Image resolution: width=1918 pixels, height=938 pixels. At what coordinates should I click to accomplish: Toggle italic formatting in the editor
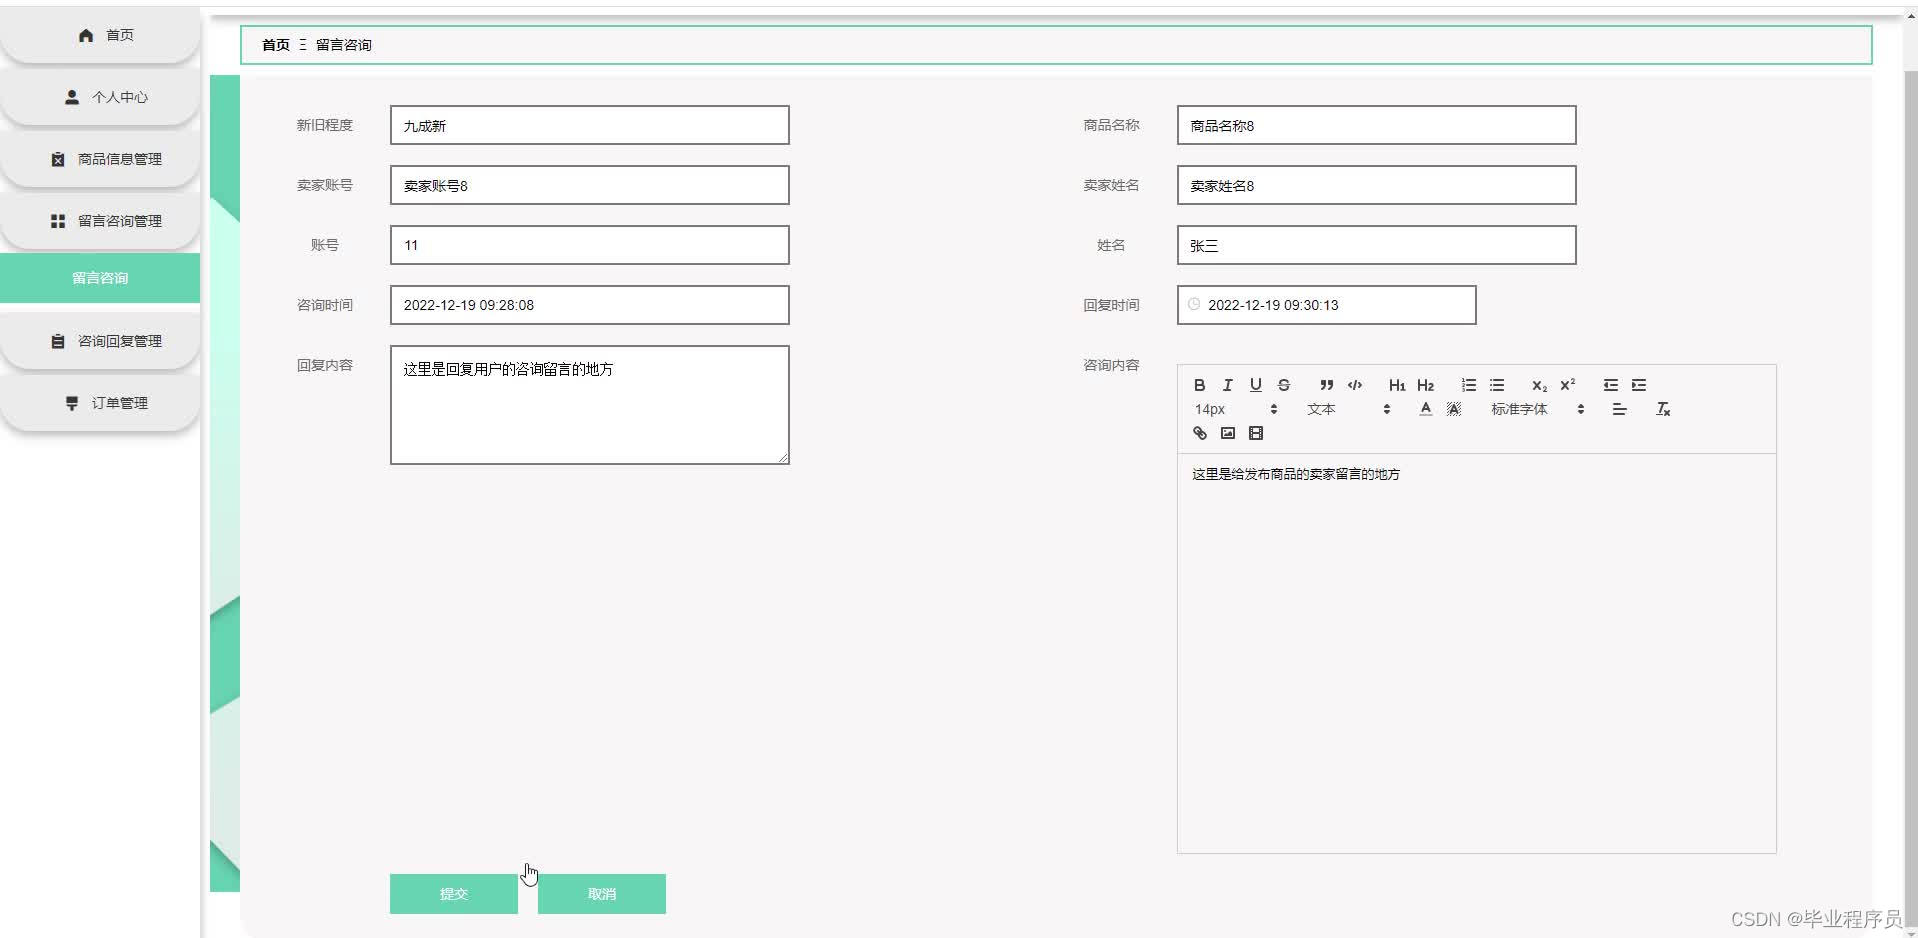click(1227, 385)
